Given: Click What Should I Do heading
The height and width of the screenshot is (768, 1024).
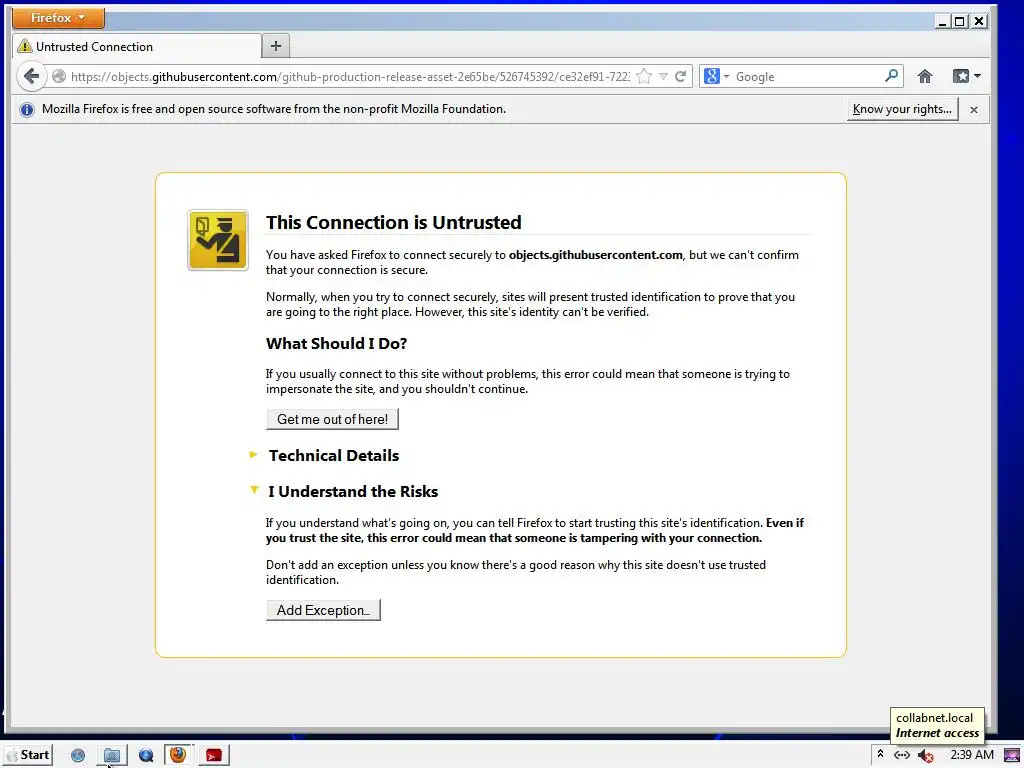Looking at the screenshot, I should (336, 344).
